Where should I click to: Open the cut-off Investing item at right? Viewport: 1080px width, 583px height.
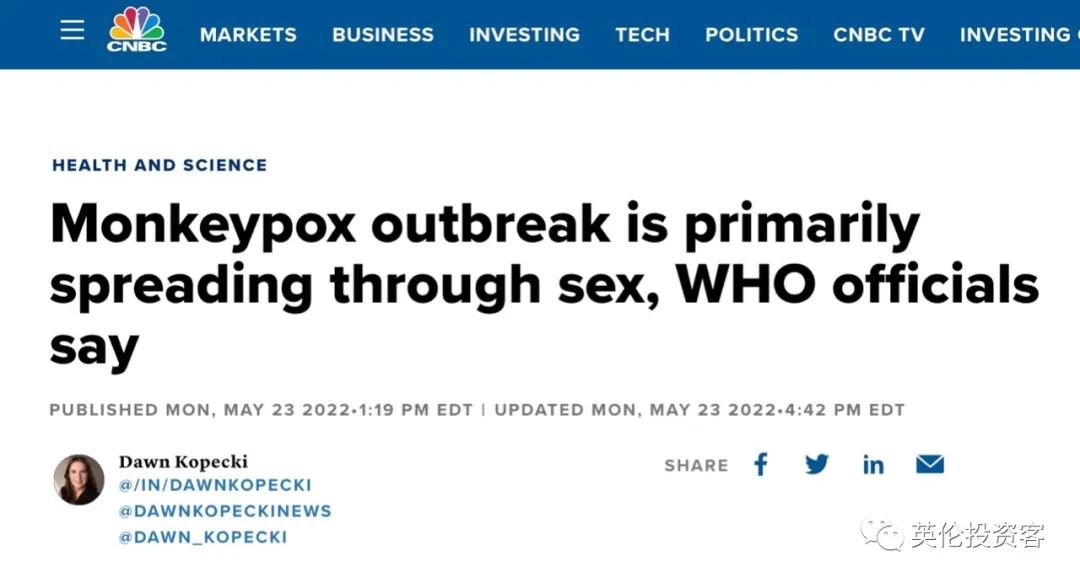1019,34
